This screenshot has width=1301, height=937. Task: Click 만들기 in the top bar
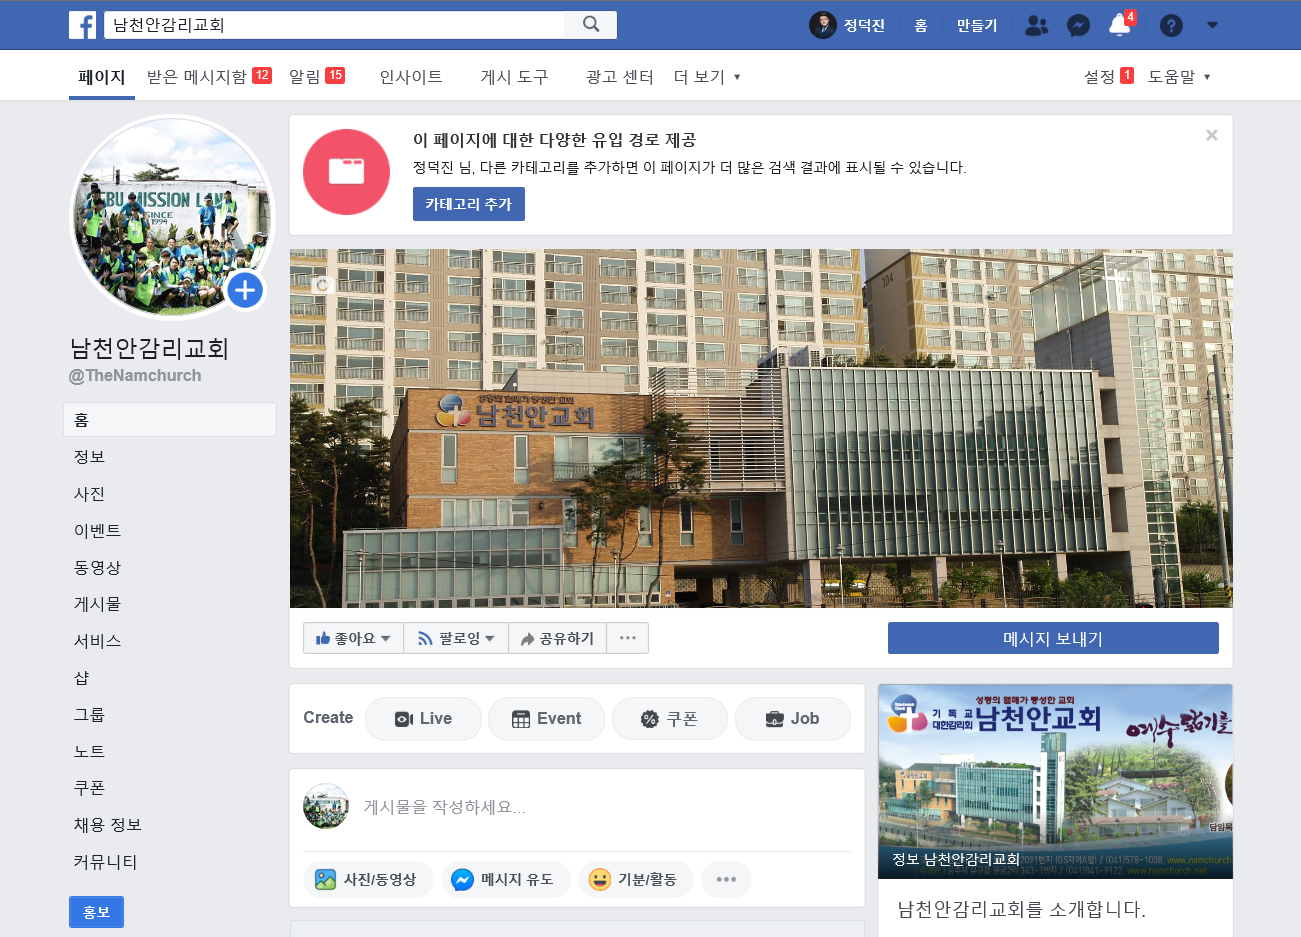[x=977, y=25]
